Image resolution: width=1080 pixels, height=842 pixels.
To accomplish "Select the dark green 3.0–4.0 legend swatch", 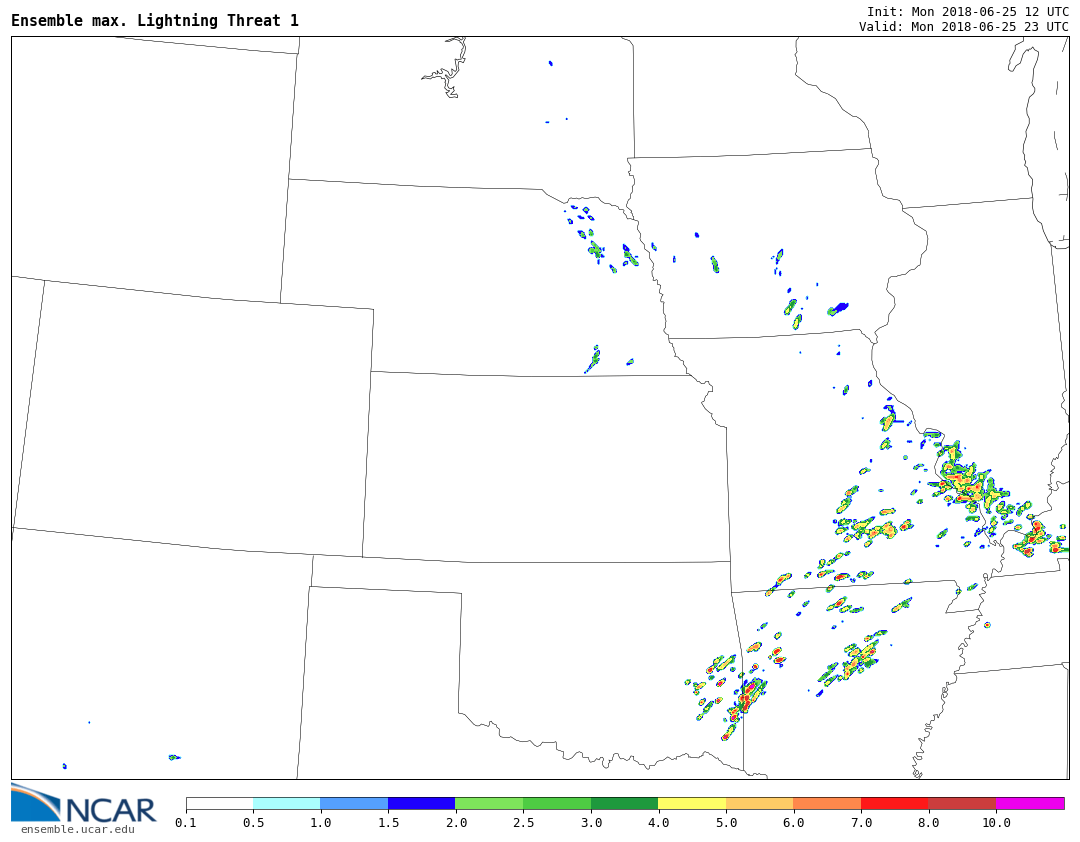I will (624, 803).
